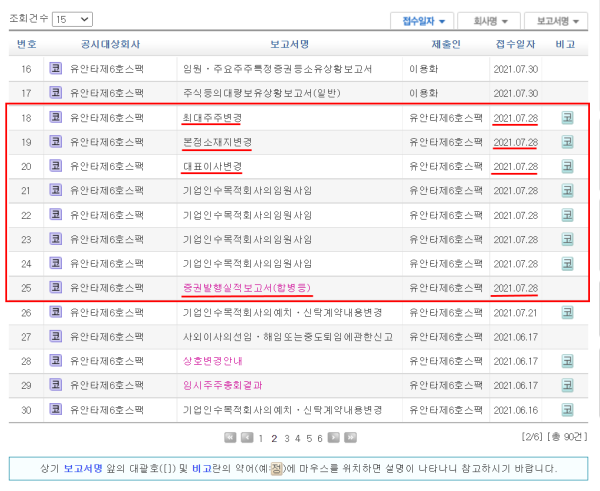Sort by 접수일자 using the sort button
Viewport: 600px width, 491px height.
click(x=423, y=20)
